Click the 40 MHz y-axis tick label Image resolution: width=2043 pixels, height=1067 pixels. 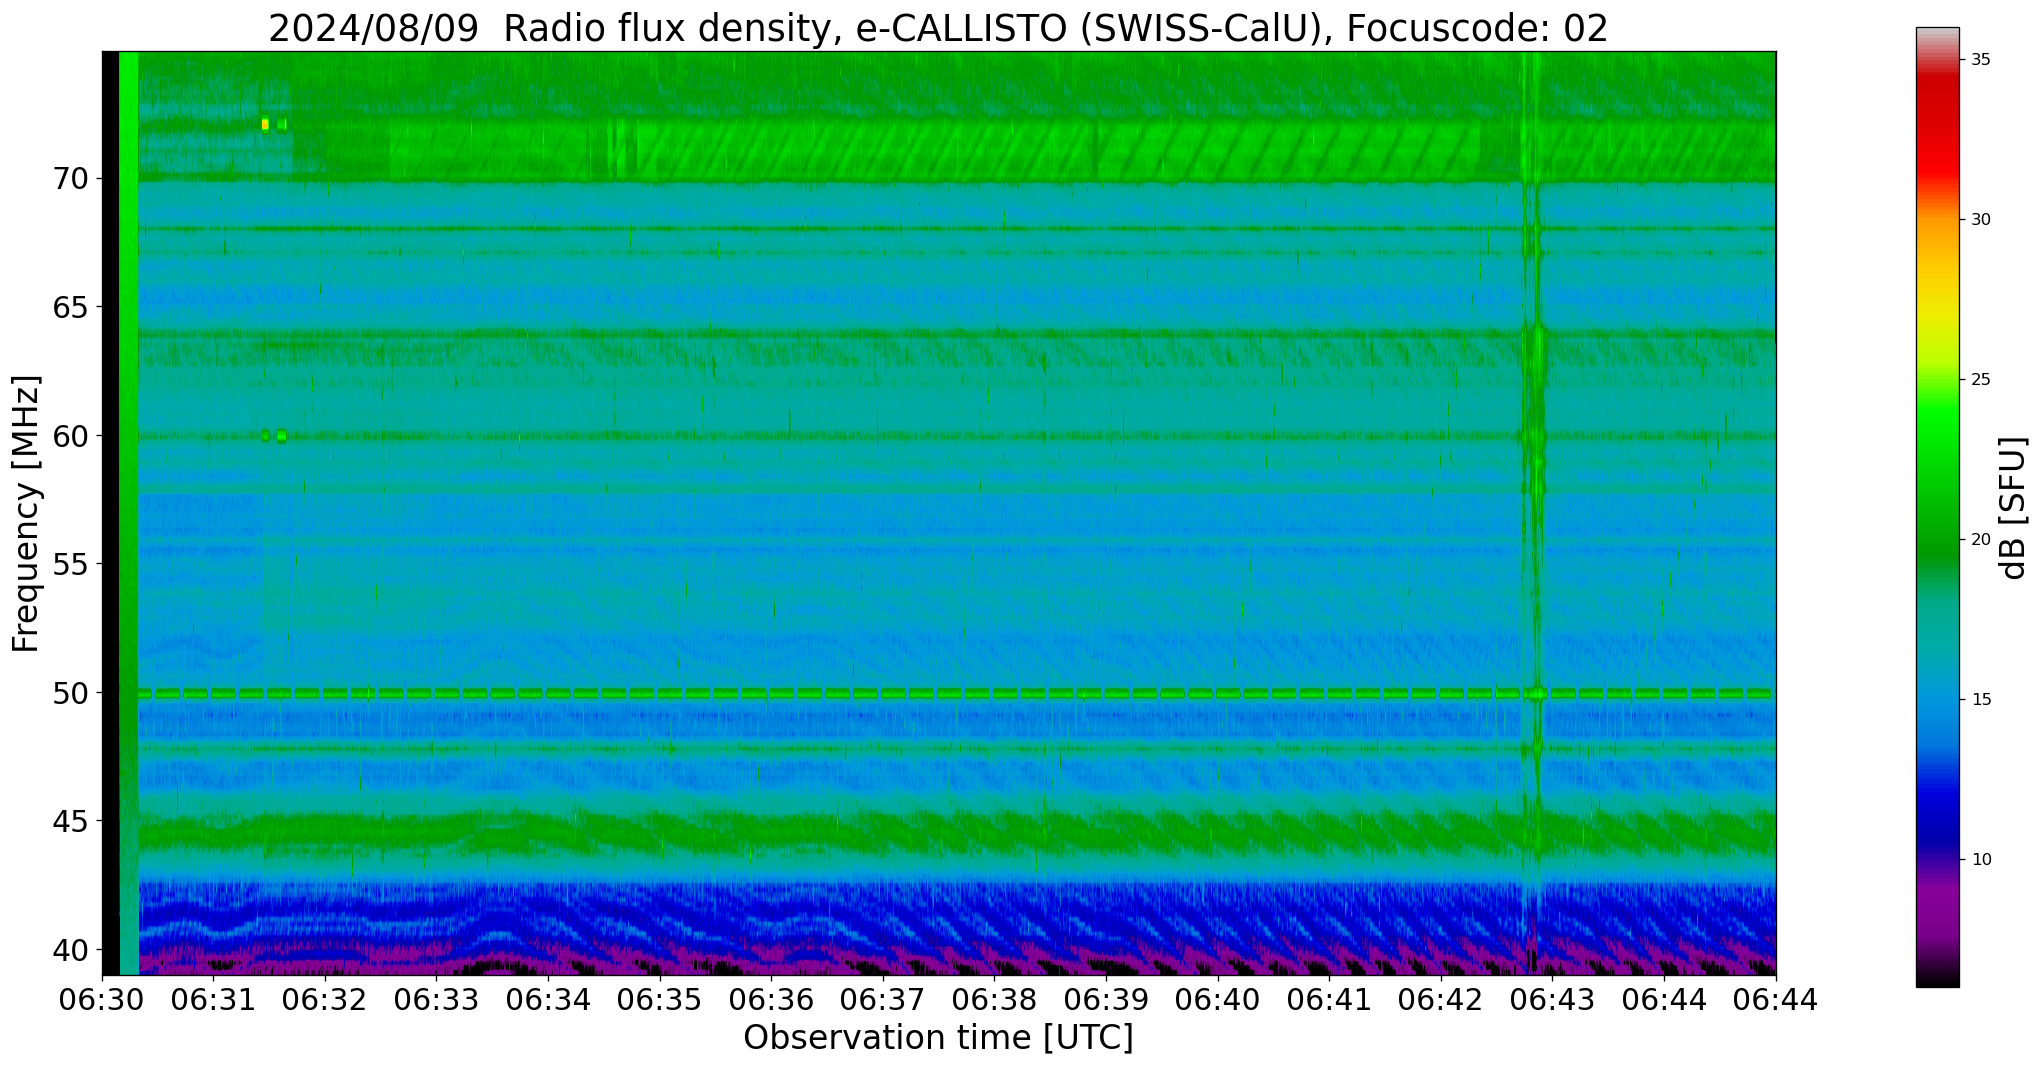coord(71,950)
